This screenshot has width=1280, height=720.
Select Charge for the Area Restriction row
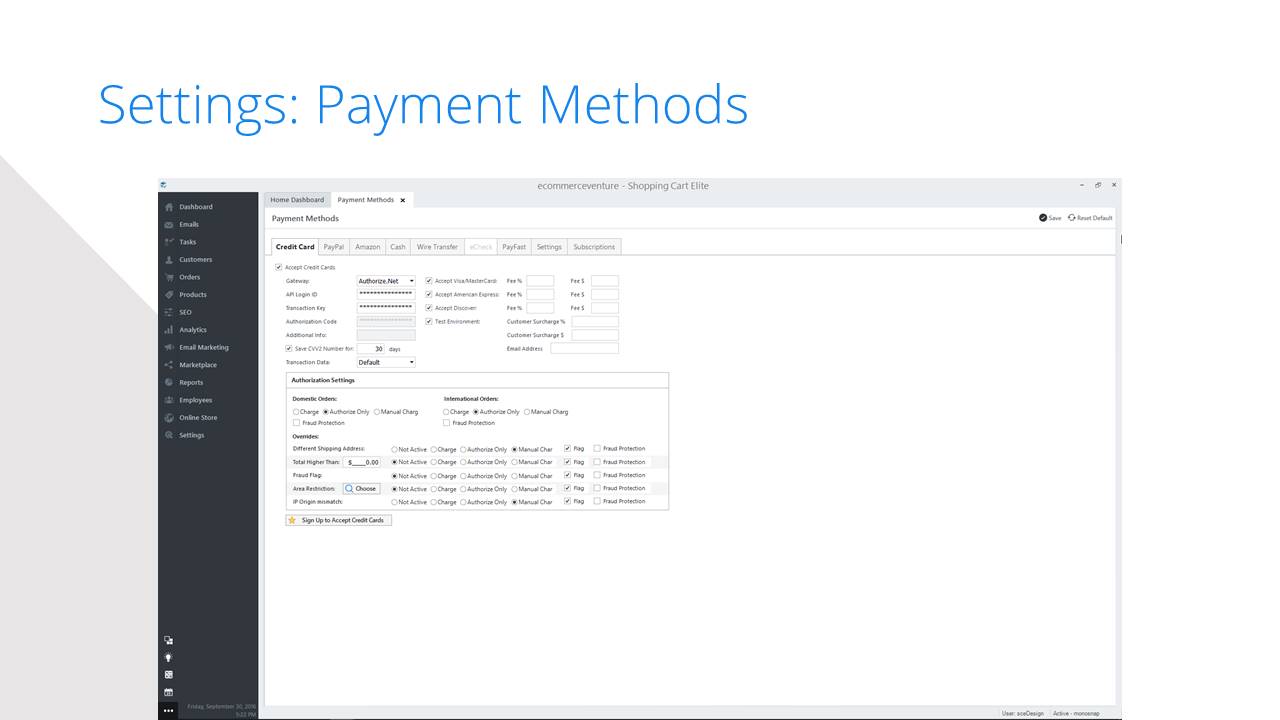point(434,489)
